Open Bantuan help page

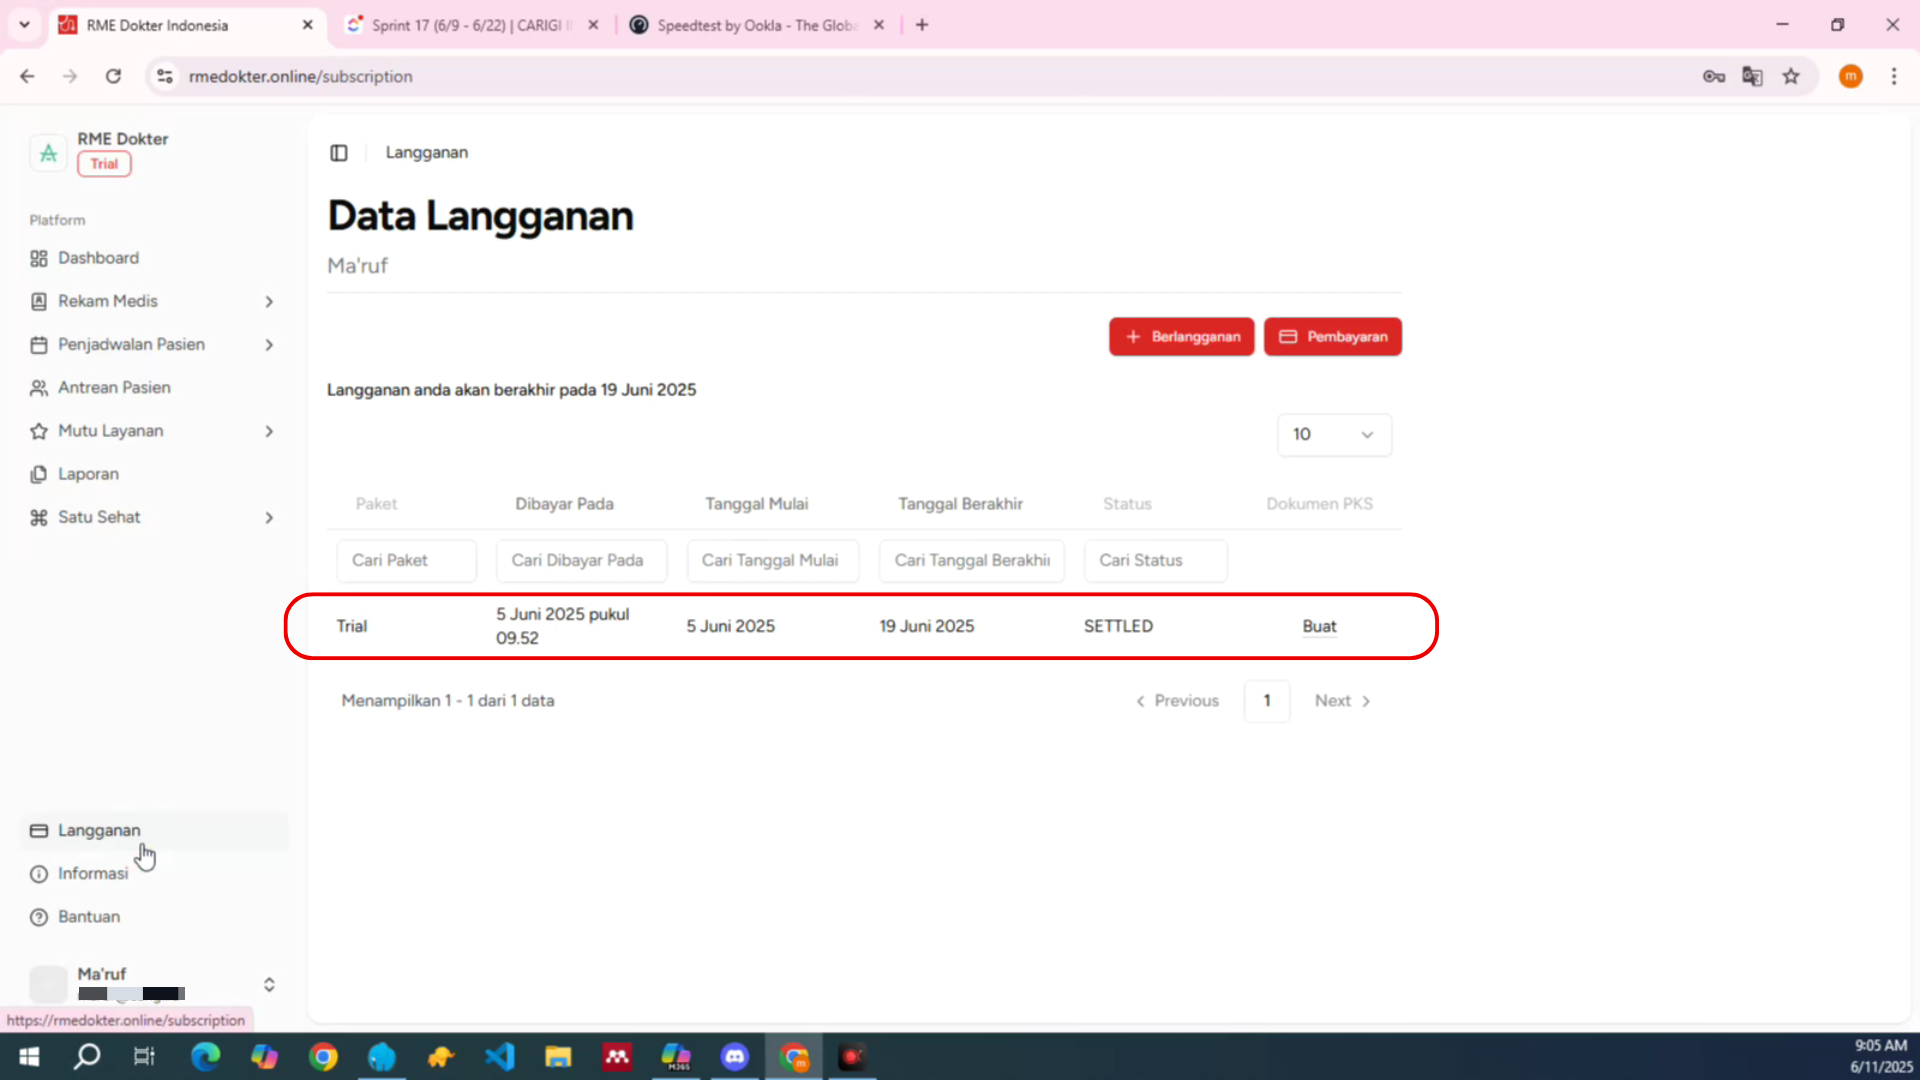tap(88, 917)
